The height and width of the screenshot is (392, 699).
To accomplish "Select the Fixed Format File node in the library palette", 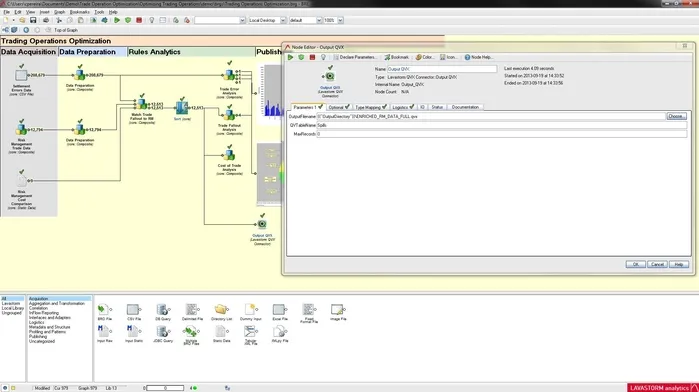I will pyautogui.click(x=308, y=313).
